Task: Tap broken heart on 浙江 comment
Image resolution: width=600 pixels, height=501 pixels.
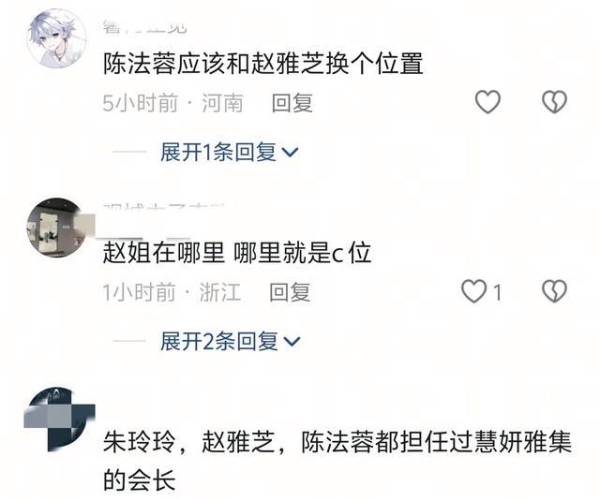Action: [x=554, y=292]
